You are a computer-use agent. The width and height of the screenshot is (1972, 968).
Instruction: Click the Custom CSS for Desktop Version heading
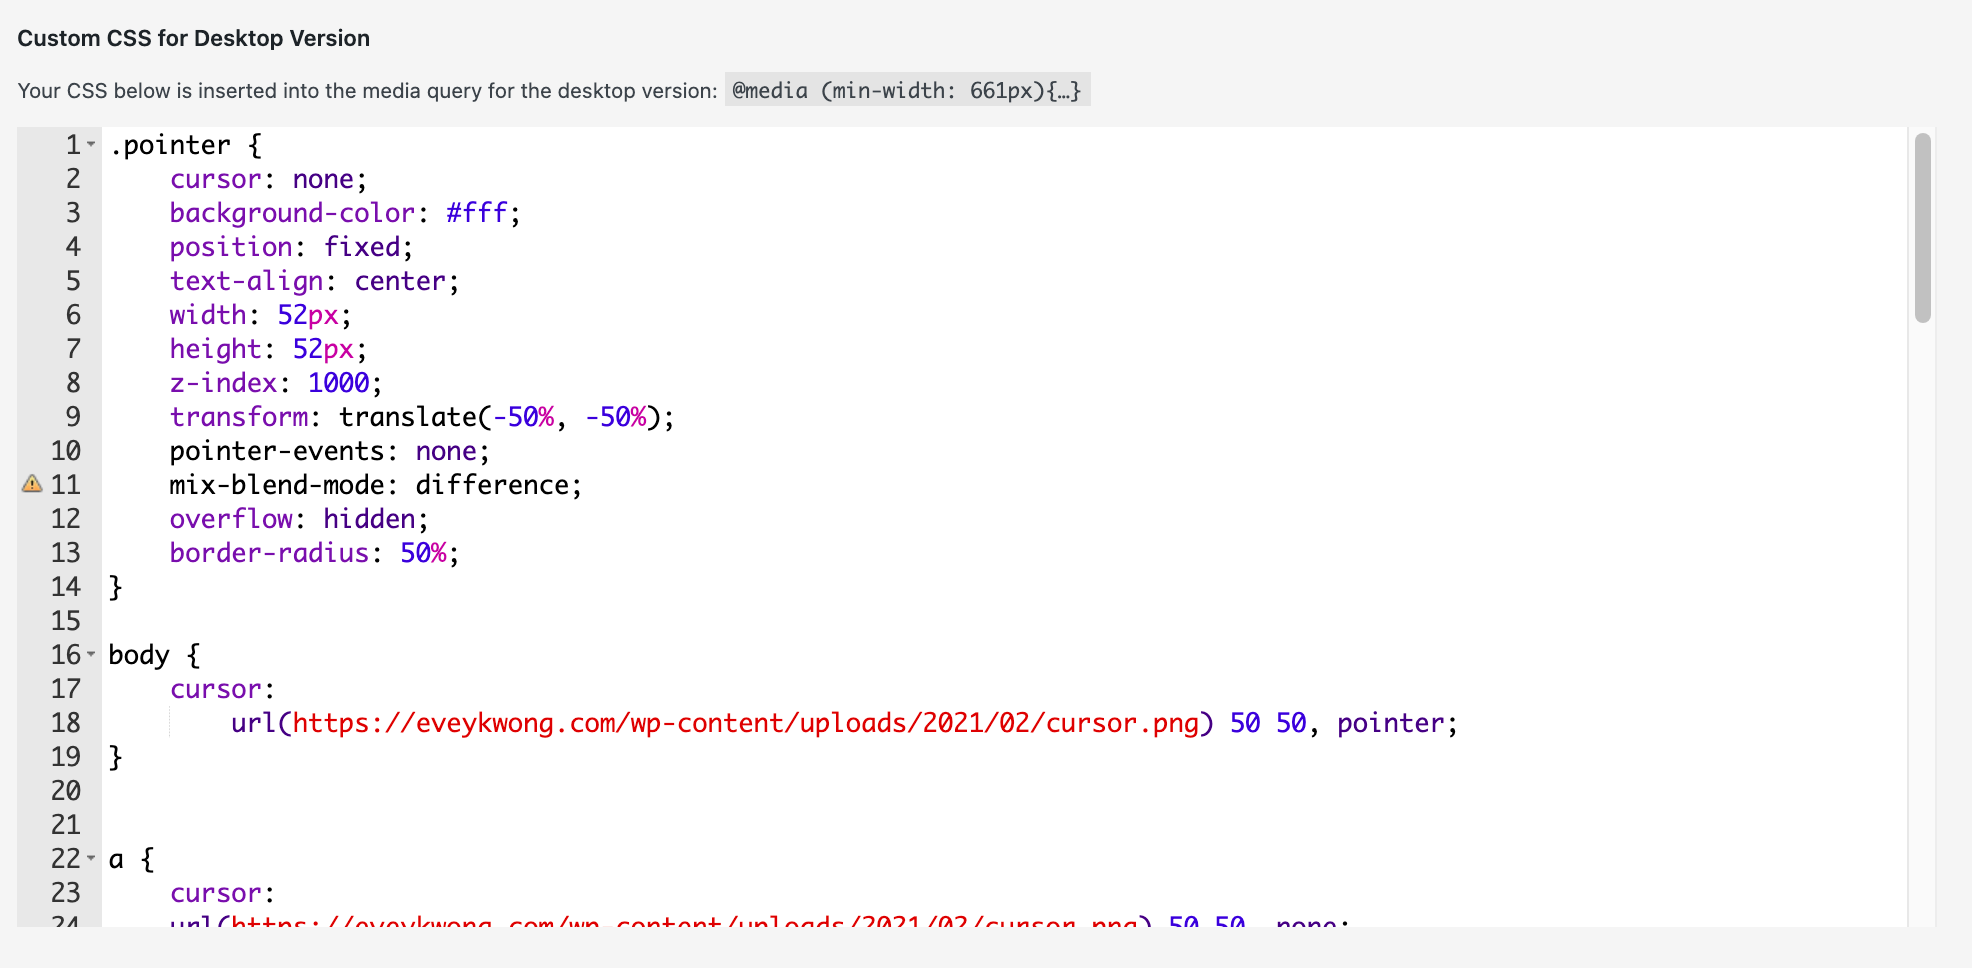click(x=194, y=38)
